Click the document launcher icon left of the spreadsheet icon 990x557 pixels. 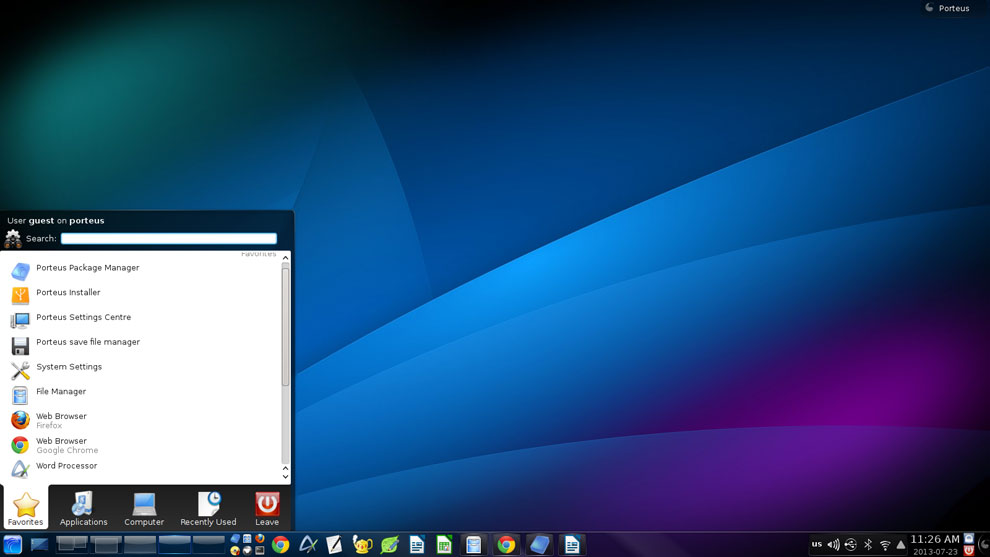click(x=417, y=544)
